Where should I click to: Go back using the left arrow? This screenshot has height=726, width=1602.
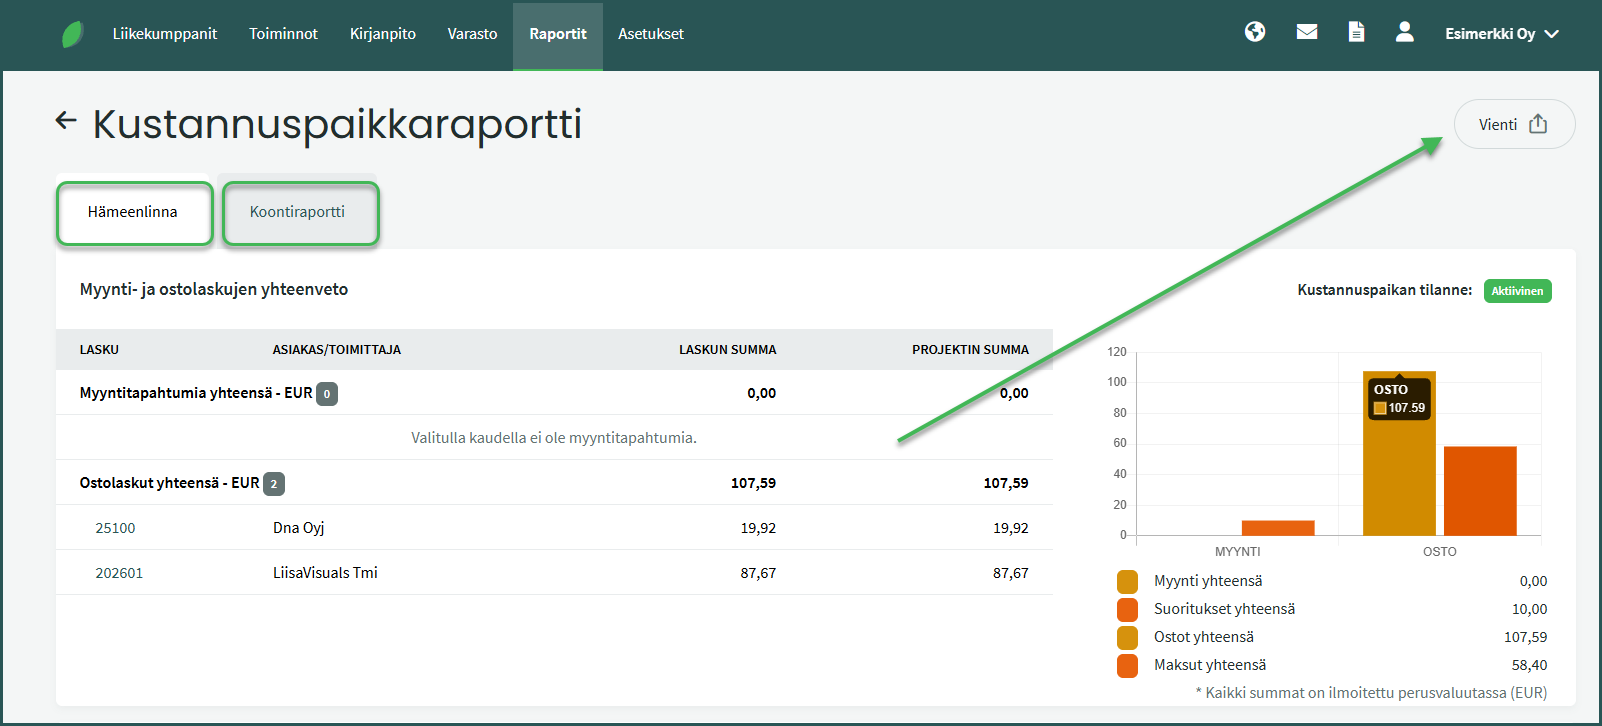point(66,121)
